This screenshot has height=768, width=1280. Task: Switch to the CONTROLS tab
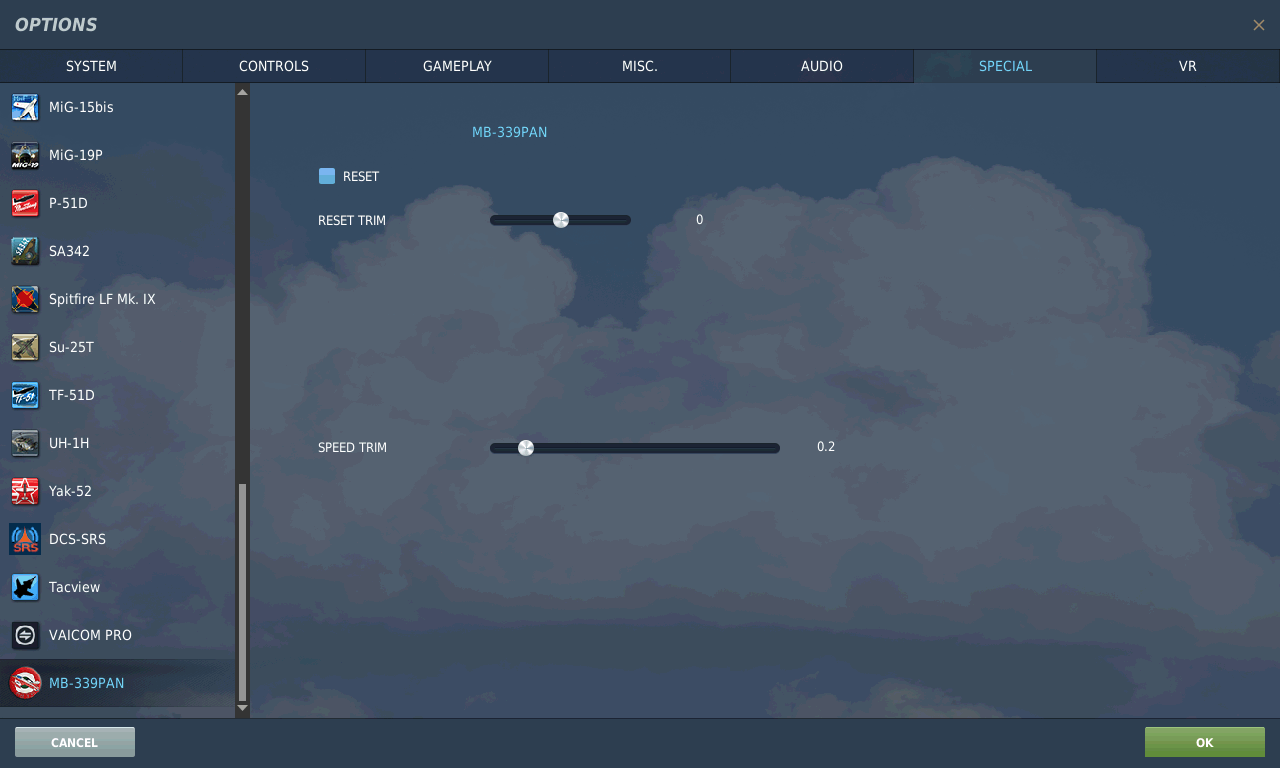click(274, 66)
